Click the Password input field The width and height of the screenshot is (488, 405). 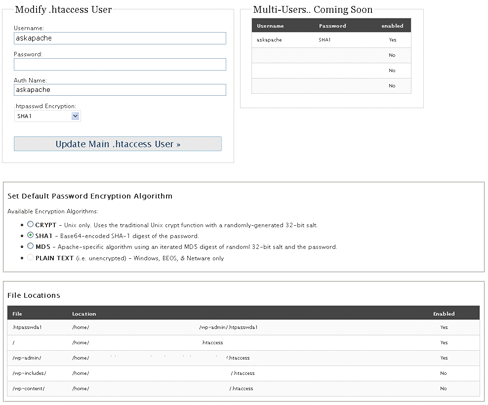[x=120, y=64]
